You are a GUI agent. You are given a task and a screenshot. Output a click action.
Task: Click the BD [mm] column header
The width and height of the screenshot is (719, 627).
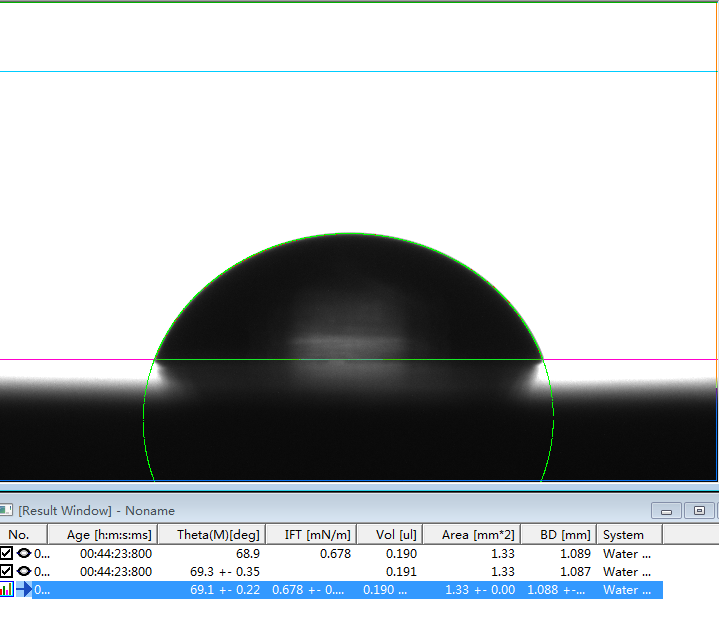(x=561, y=535)
